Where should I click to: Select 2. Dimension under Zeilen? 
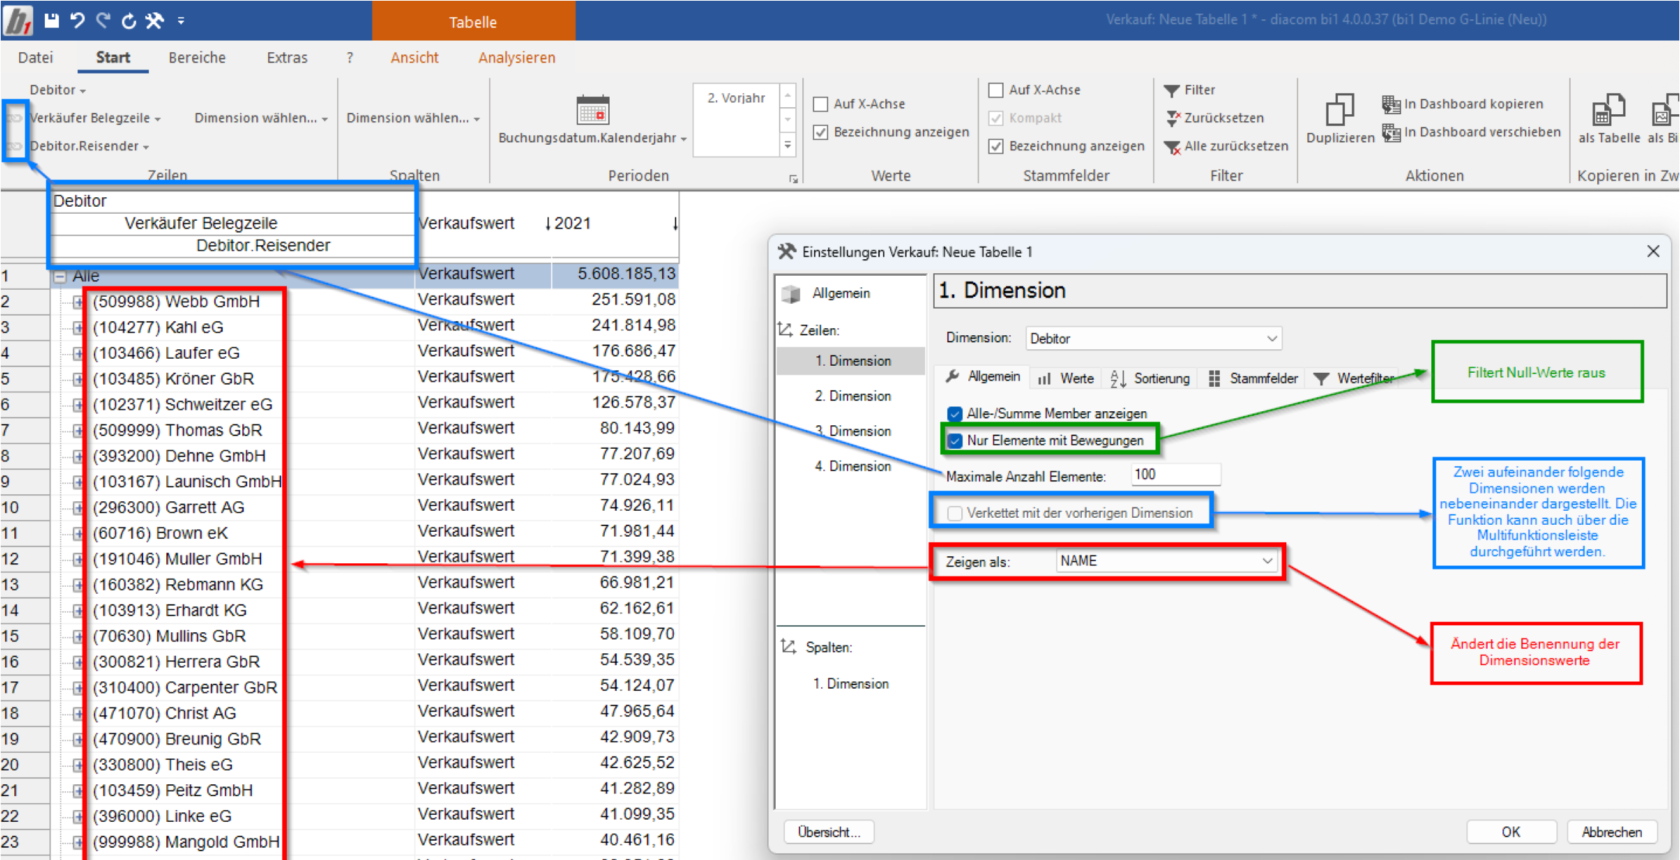click(853, 396)
